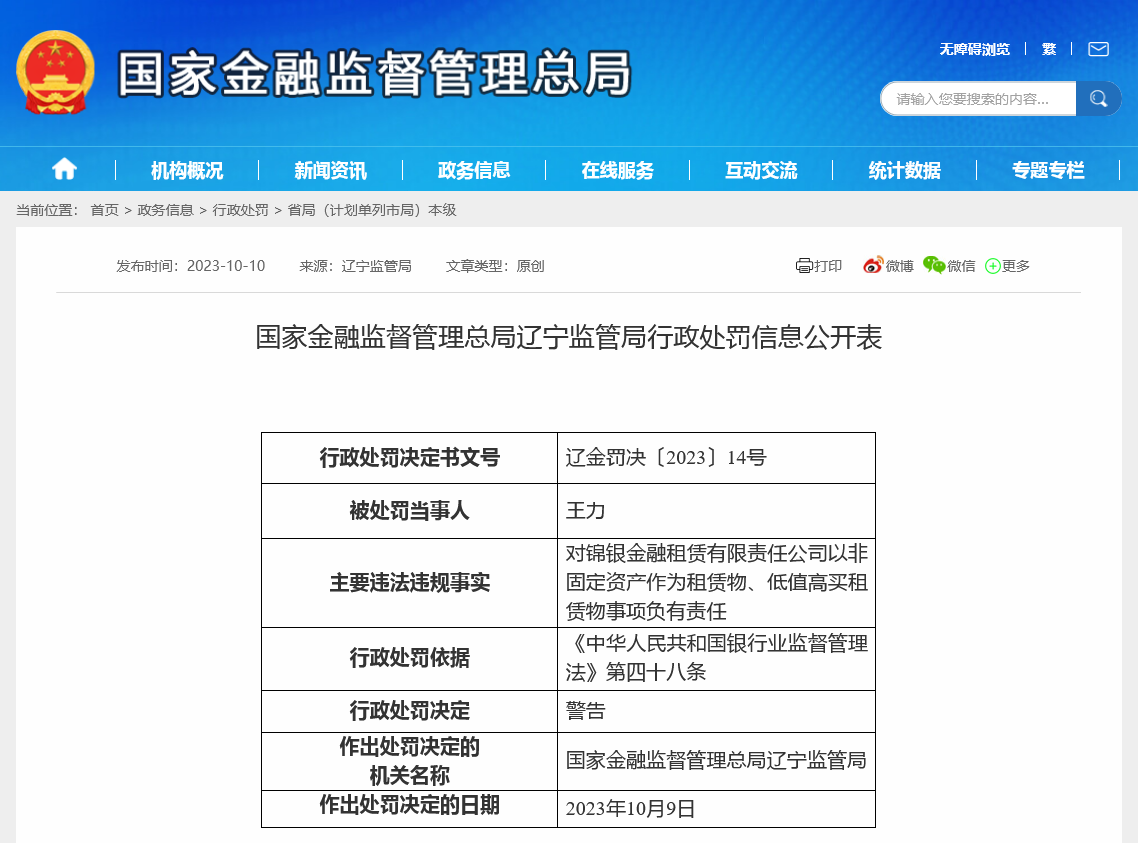1138x843 pixels.
Task: Click 首页 in the breadcrumb
Action: tap(105, 210)
